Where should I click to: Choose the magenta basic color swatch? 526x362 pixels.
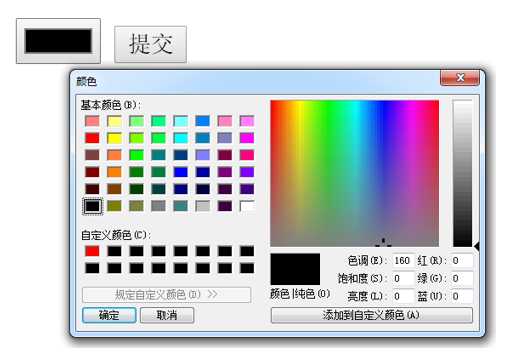click(x=247, y=138)
